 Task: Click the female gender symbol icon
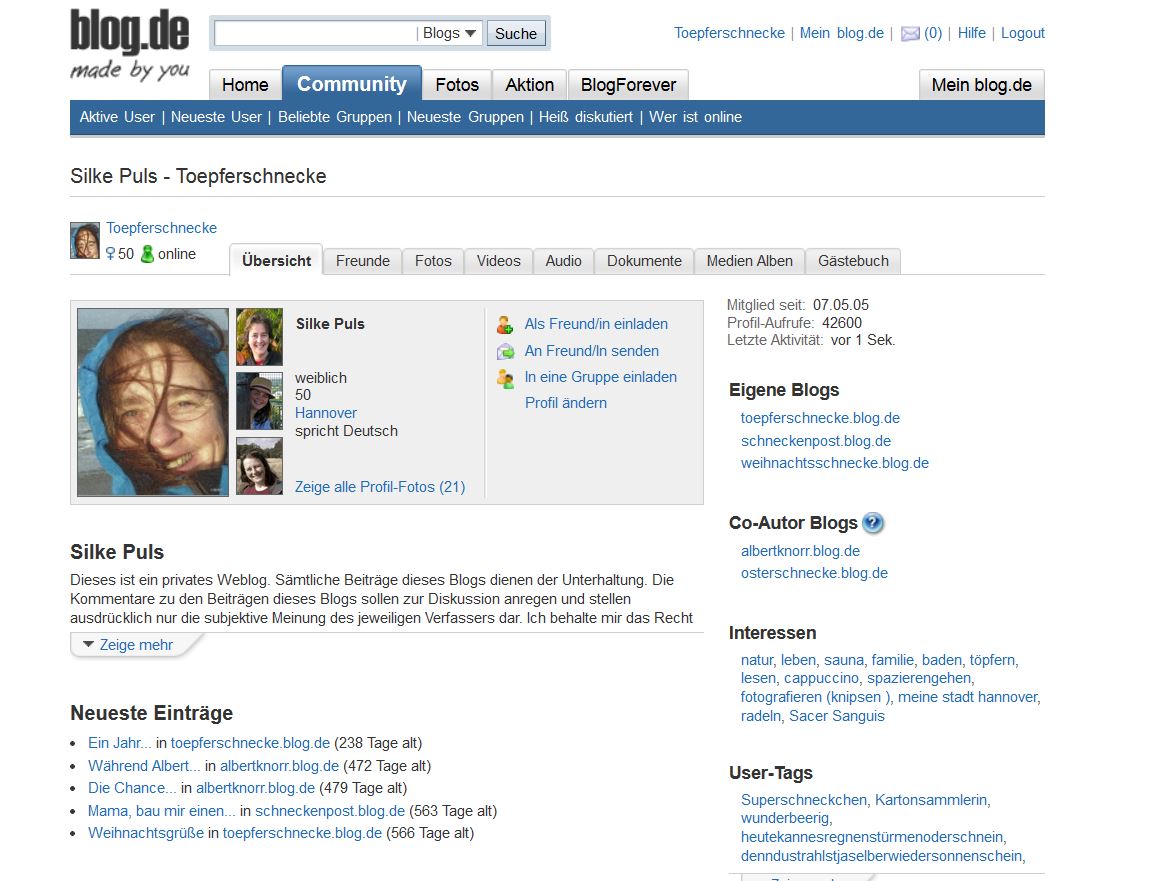click(x=110, y=254)
